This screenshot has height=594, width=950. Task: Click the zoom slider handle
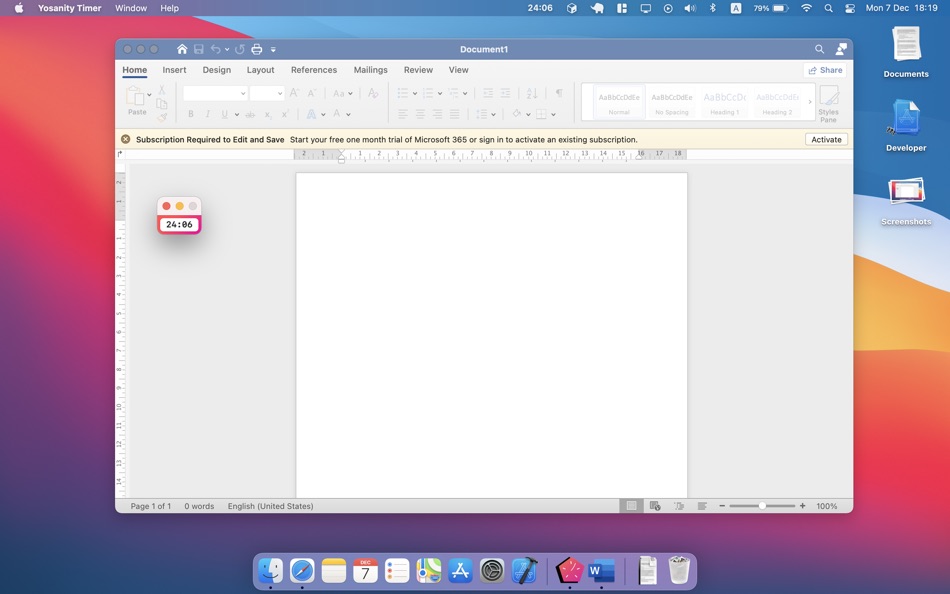click(x=762, y=506)
